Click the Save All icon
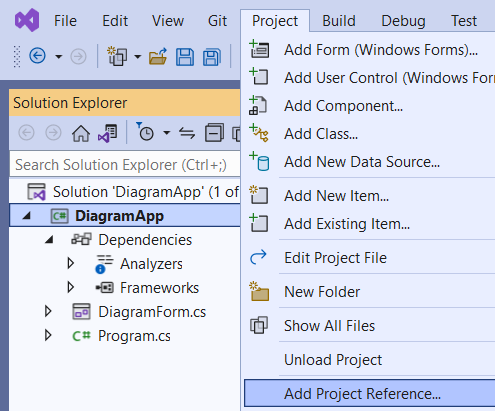The image size is (495, 411). [x=212, y=57]
